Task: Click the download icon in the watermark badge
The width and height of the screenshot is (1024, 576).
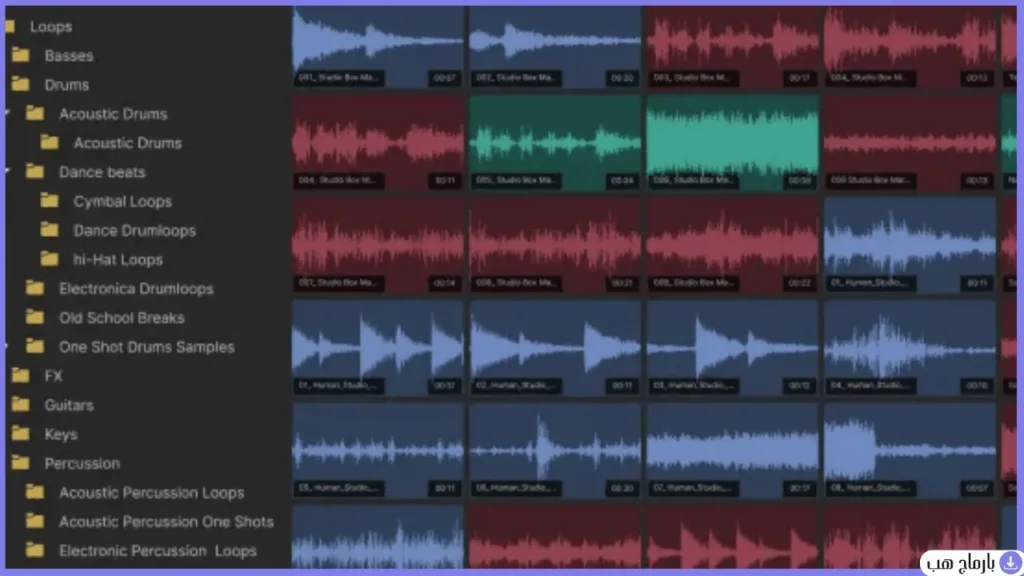Action: (1010, 562)
